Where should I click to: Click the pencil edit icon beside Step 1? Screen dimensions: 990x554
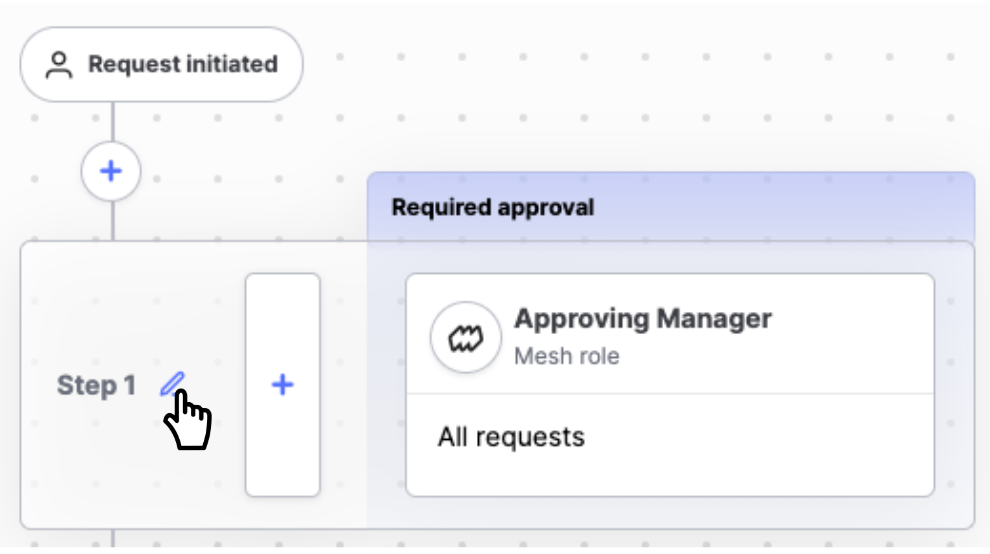pos(172,384)
